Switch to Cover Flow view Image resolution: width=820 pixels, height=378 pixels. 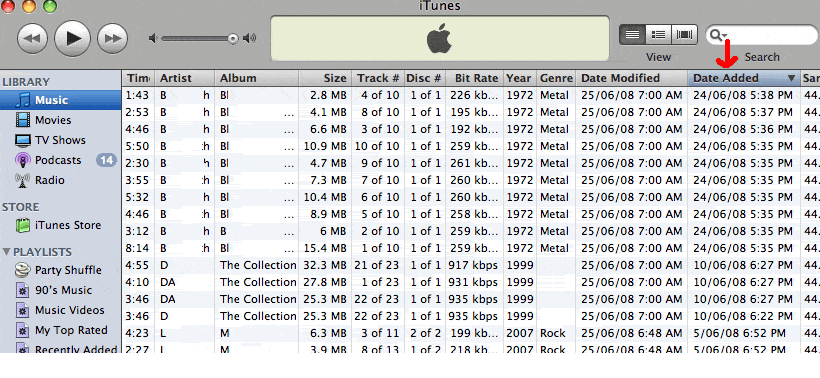685,35
